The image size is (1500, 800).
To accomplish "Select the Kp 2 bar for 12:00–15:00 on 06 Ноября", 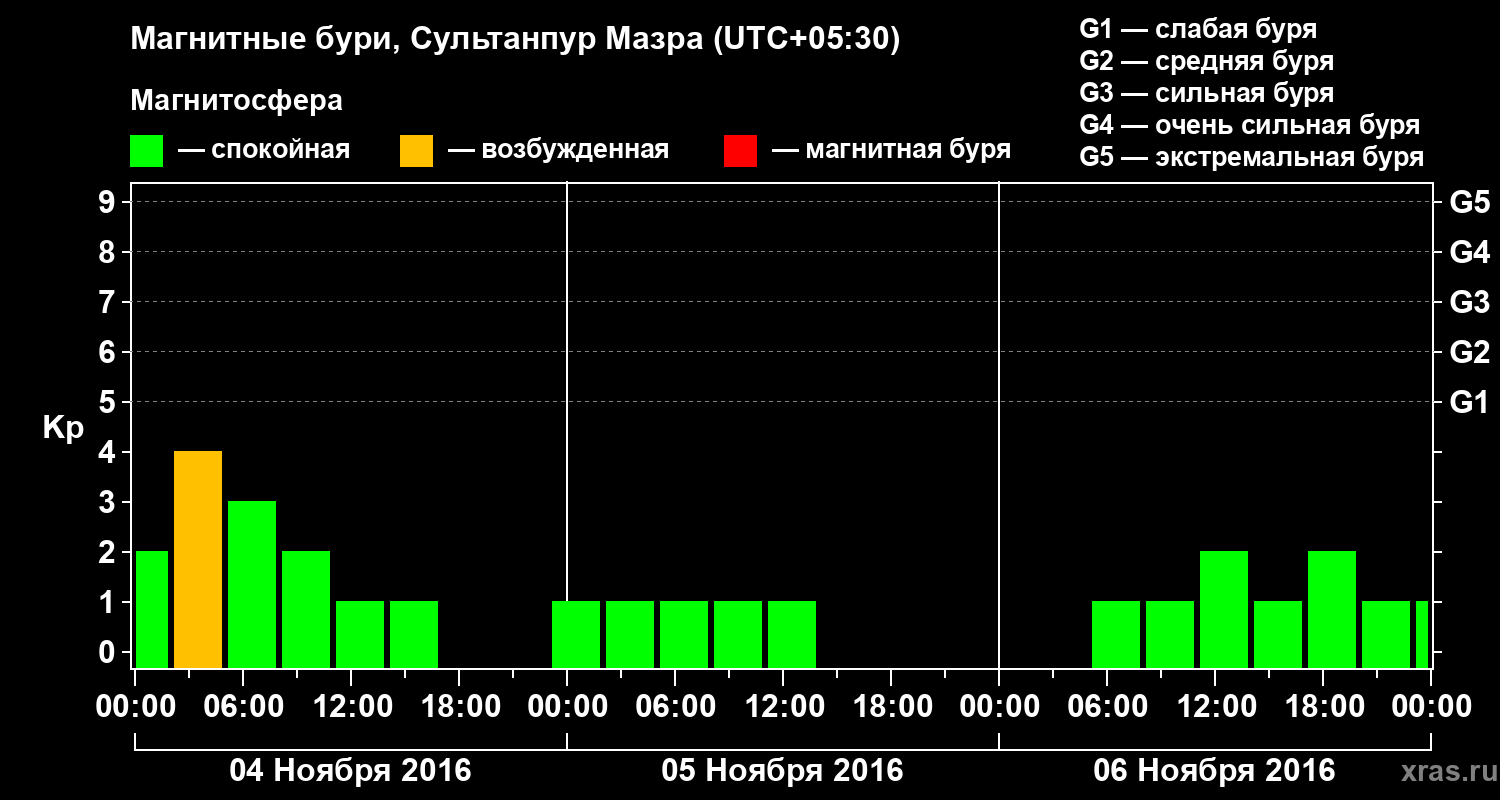I will pyautogui.click(x=1224, y=610).
